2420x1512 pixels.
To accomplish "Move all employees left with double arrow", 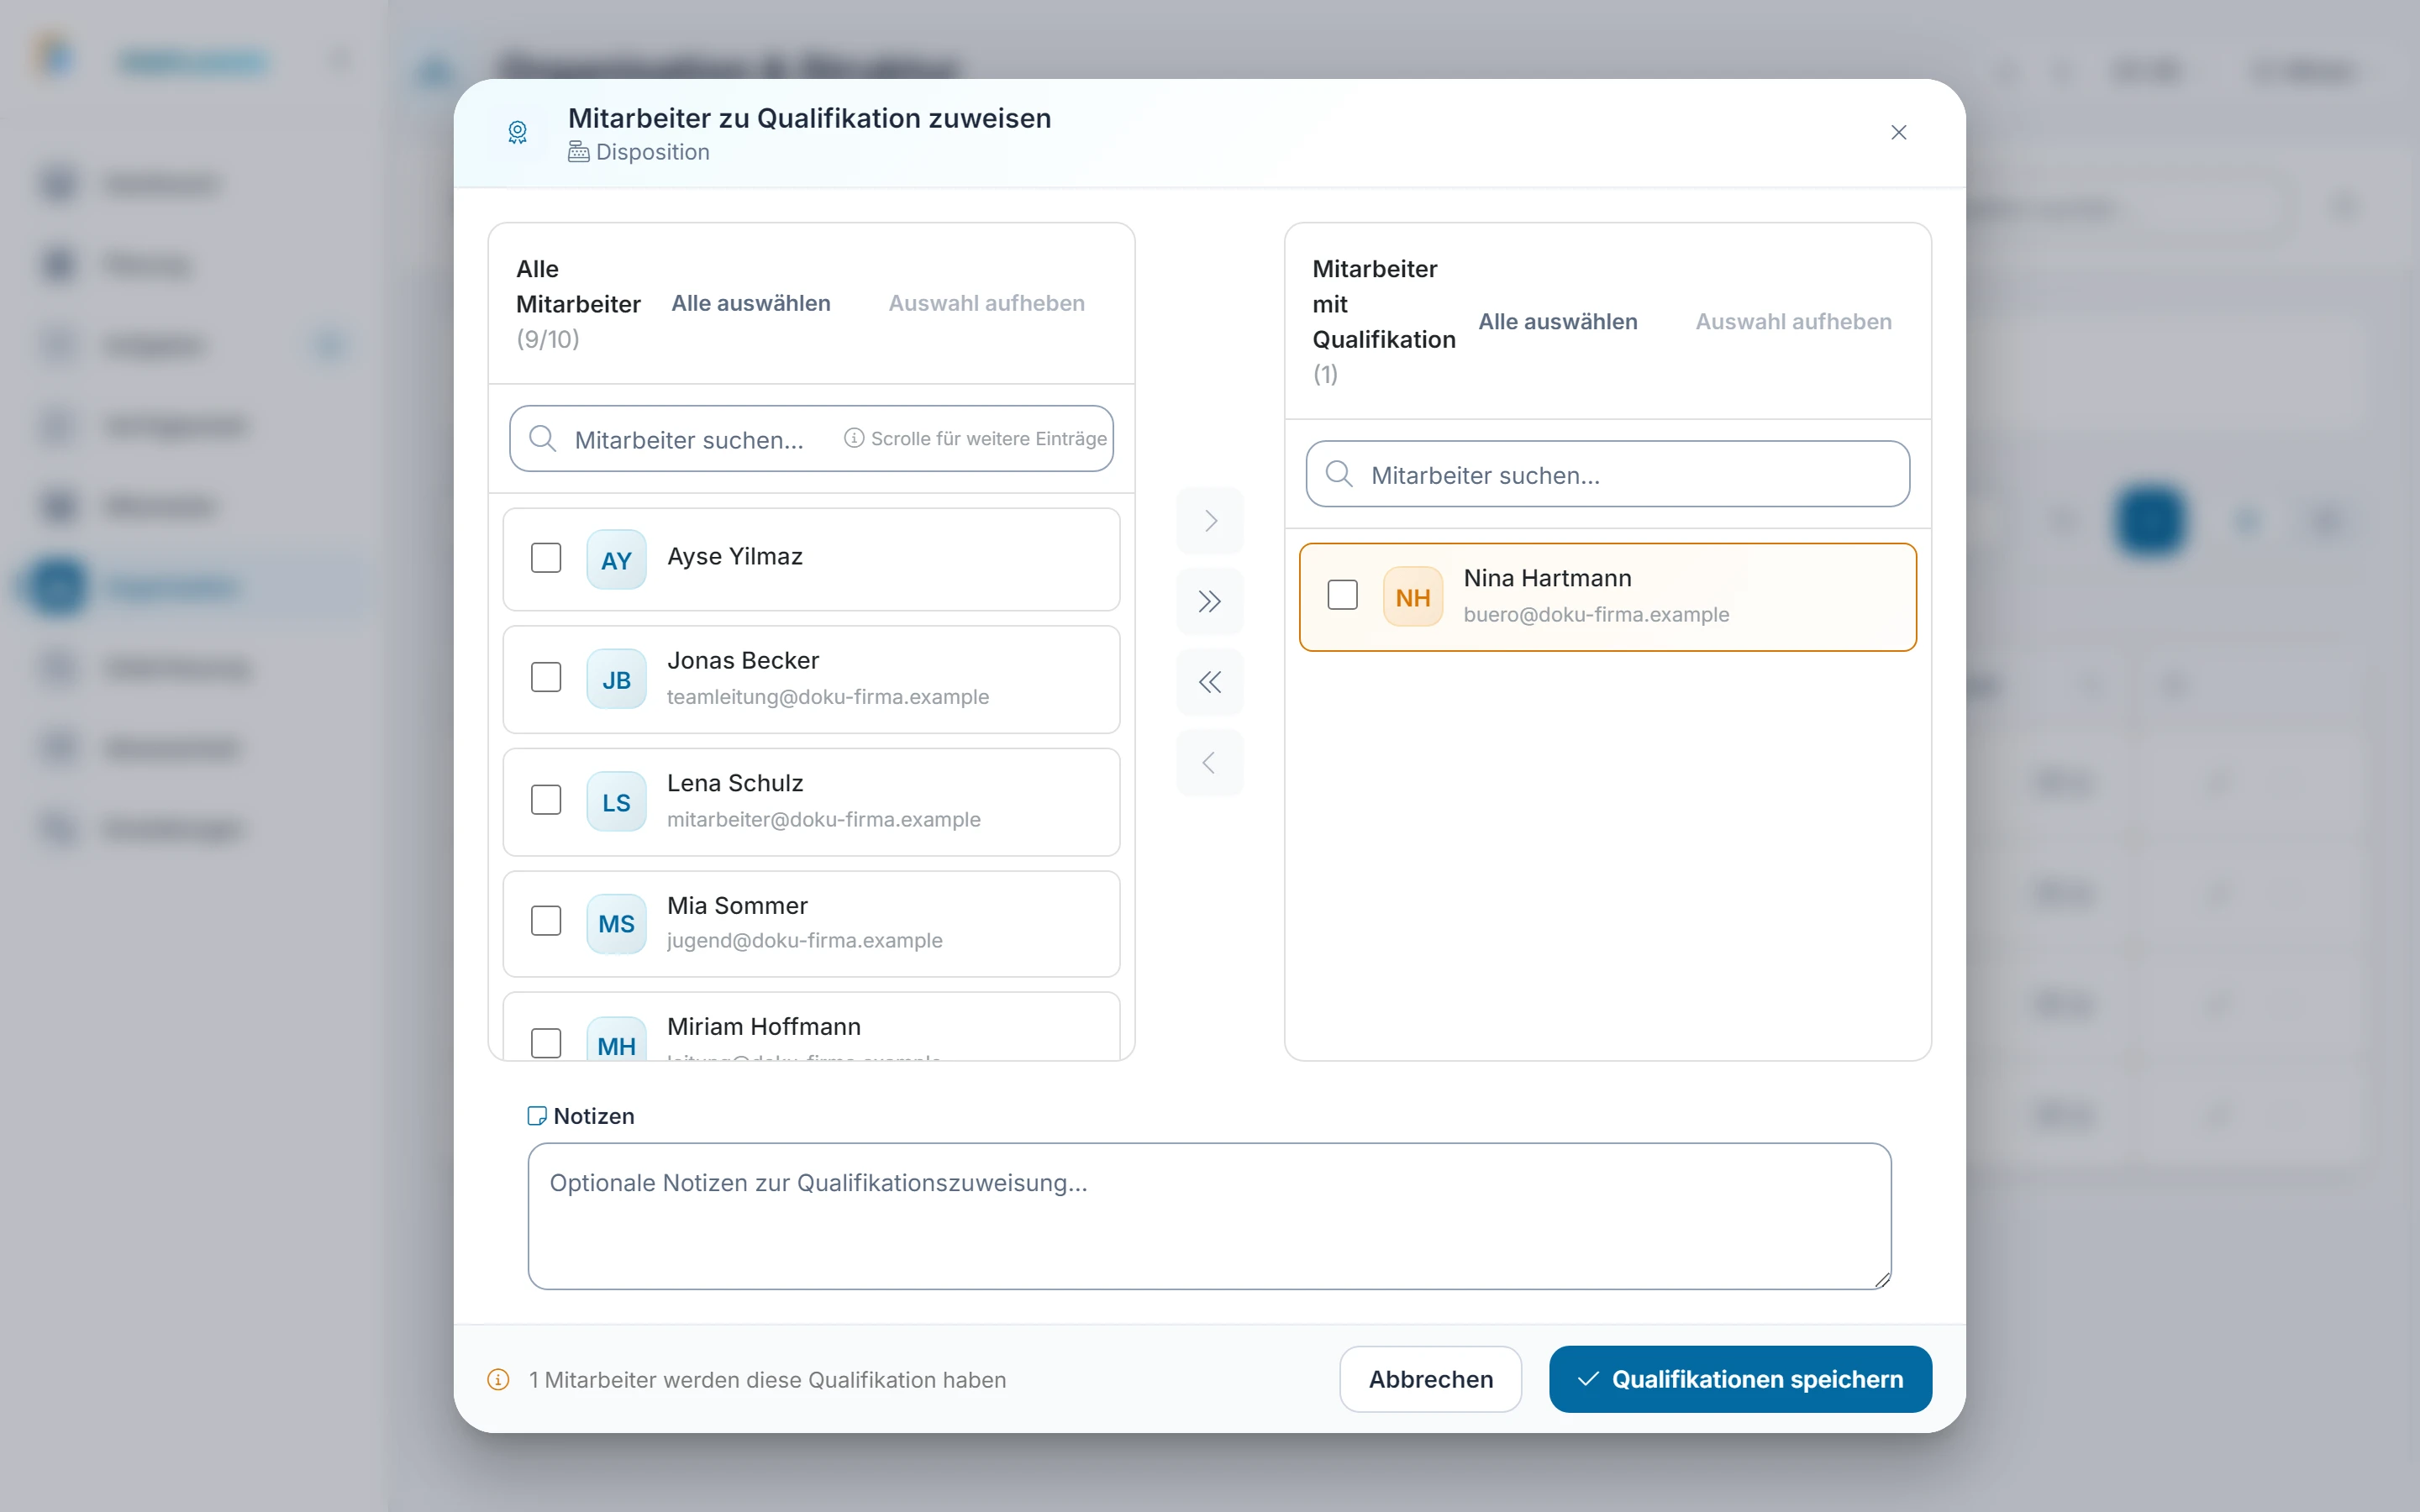I will pos(1210,683).
